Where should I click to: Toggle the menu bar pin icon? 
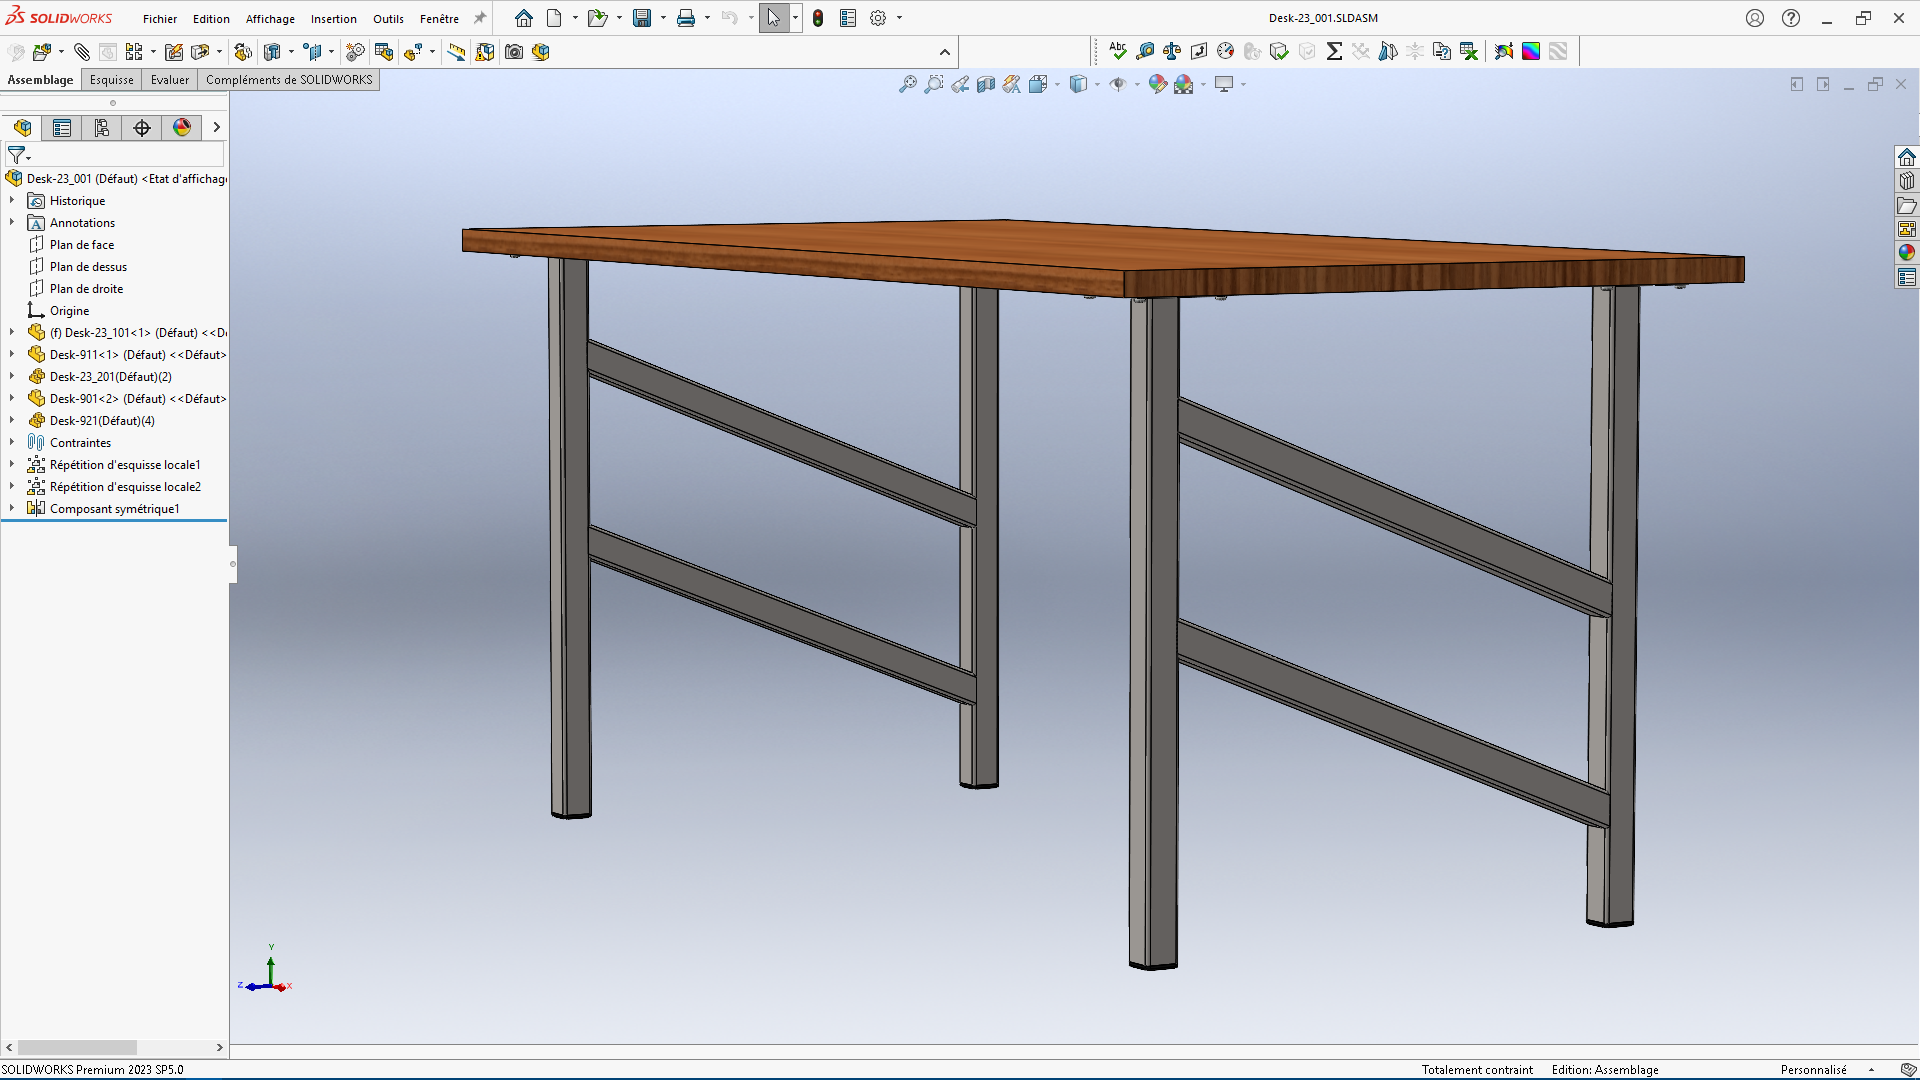[480, 18]
